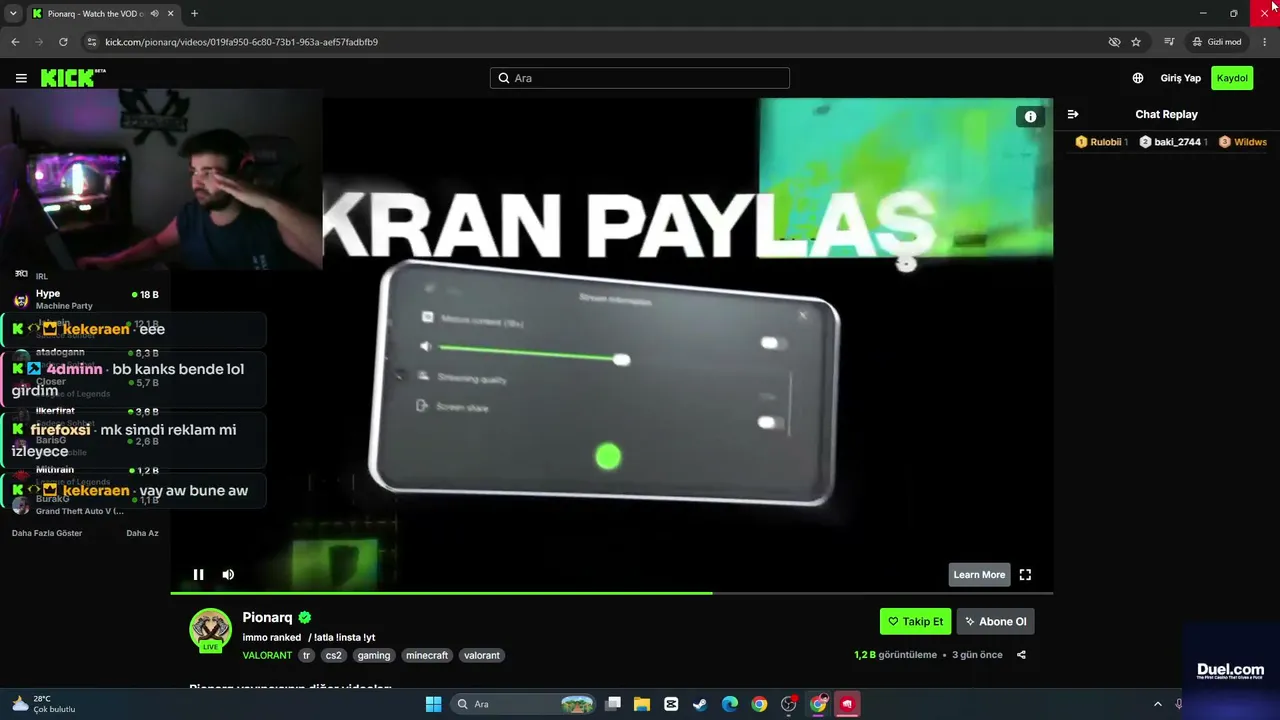
Task: Click the Learn More ad button
Action: 979,574
